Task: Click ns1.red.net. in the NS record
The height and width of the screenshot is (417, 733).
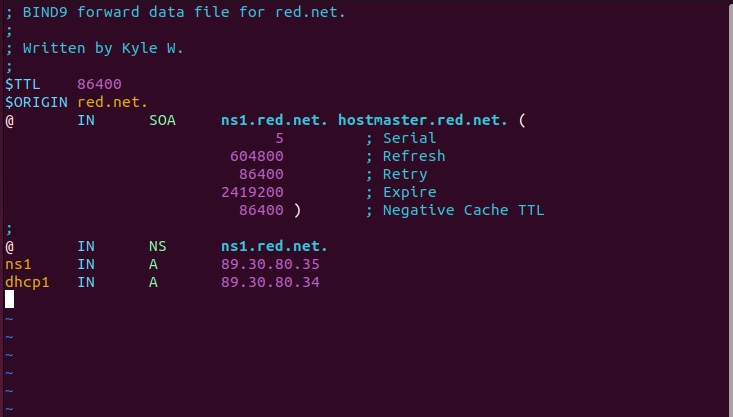Action: (274, 246)
